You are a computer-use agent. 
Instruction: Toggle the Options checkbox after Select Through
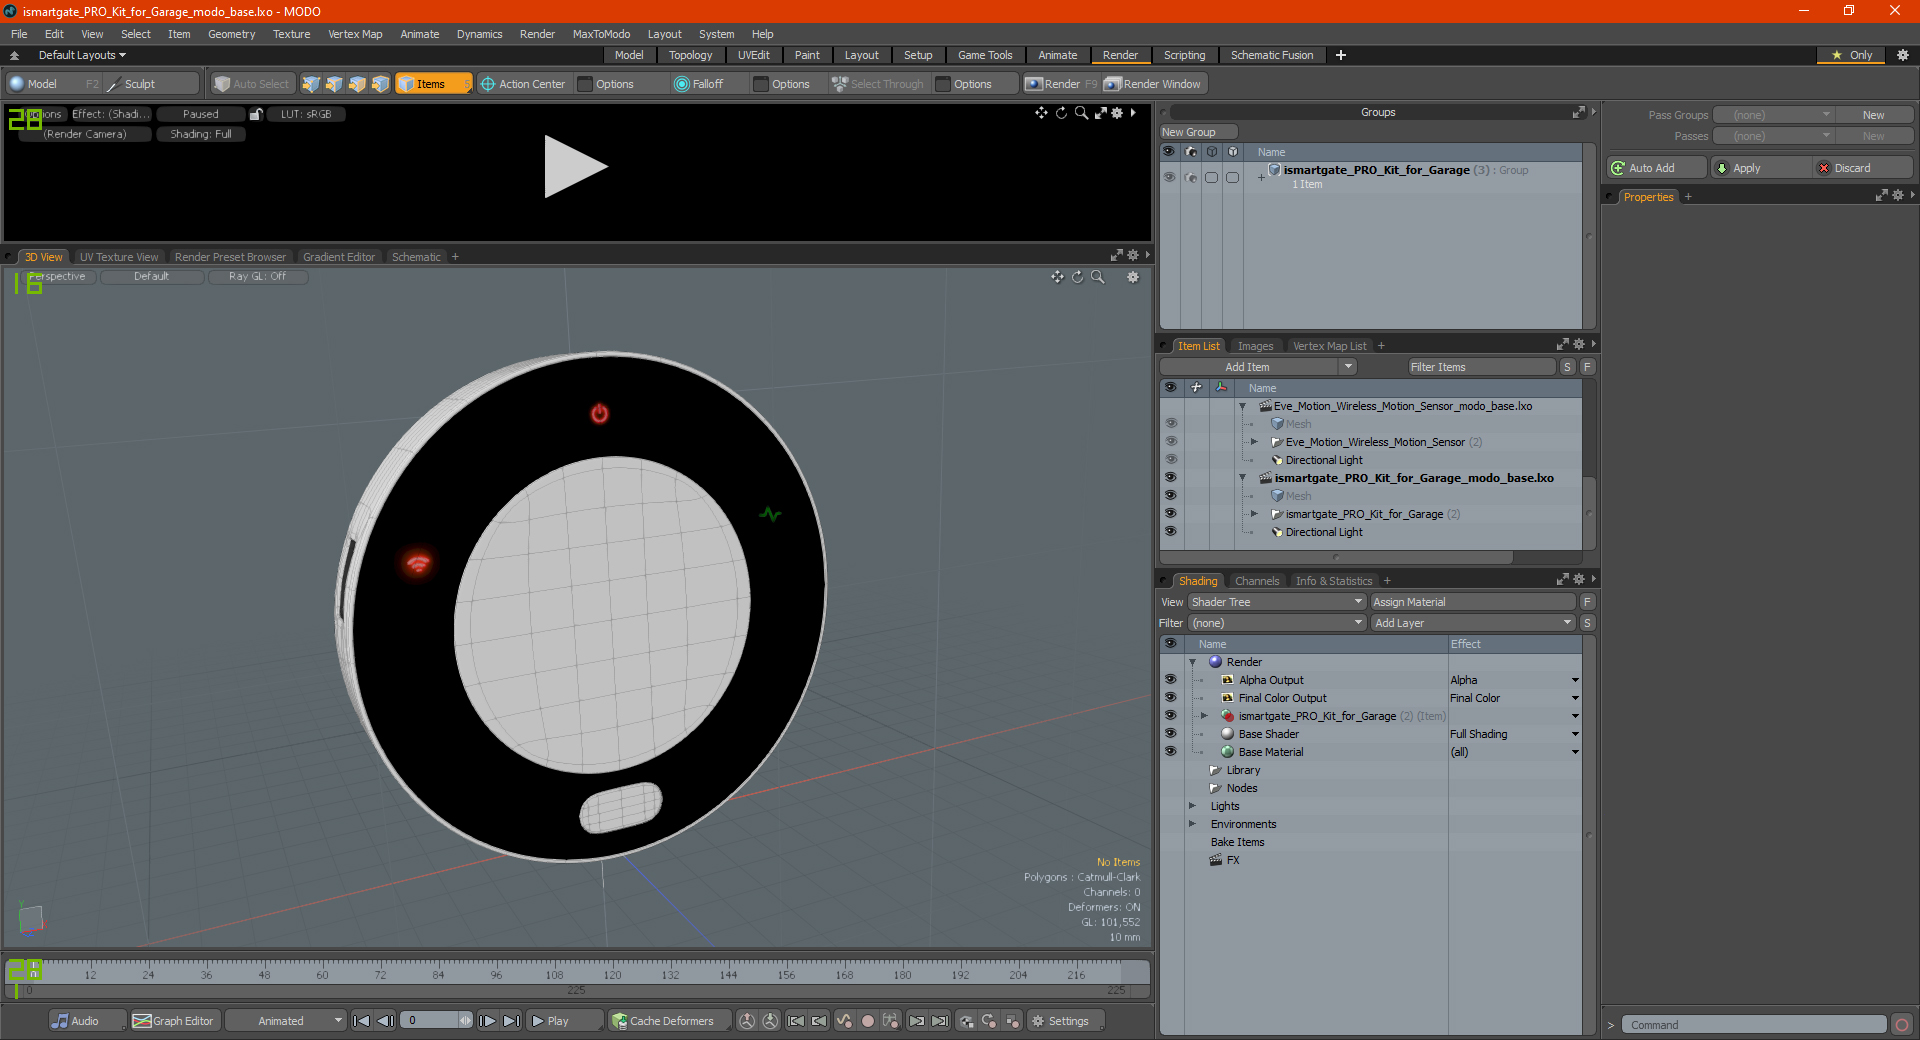point(943,84)
